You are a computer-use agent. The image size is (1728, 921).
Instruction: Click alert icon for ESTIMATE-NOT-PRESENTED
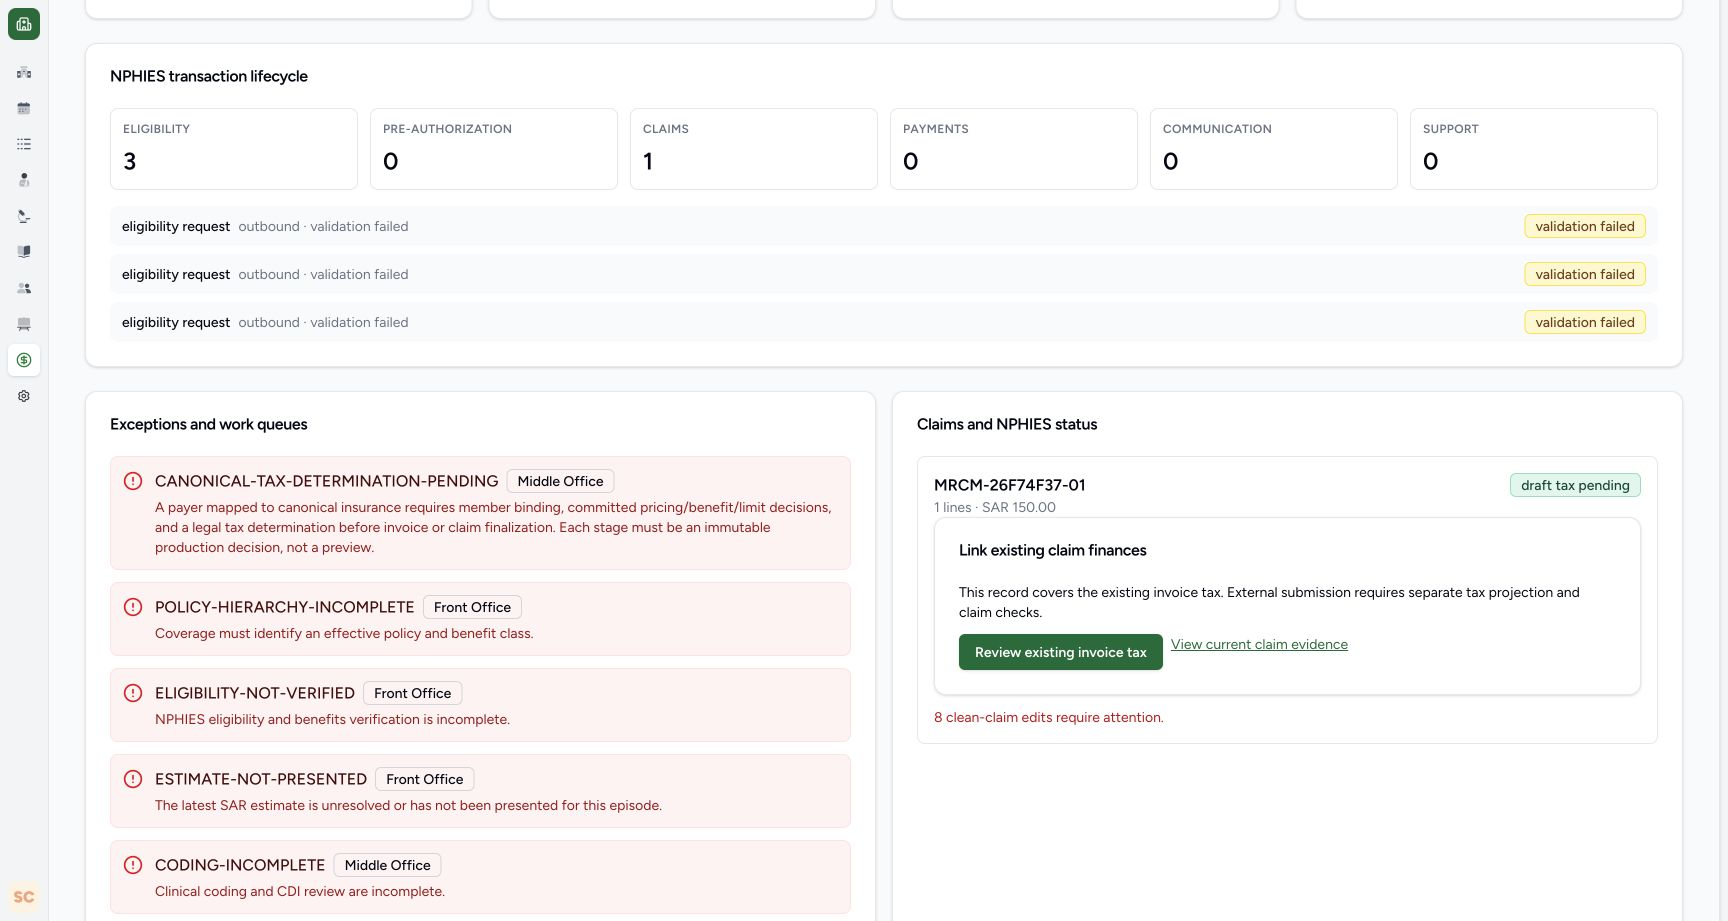pyautogui.click(x=133, y=779)
